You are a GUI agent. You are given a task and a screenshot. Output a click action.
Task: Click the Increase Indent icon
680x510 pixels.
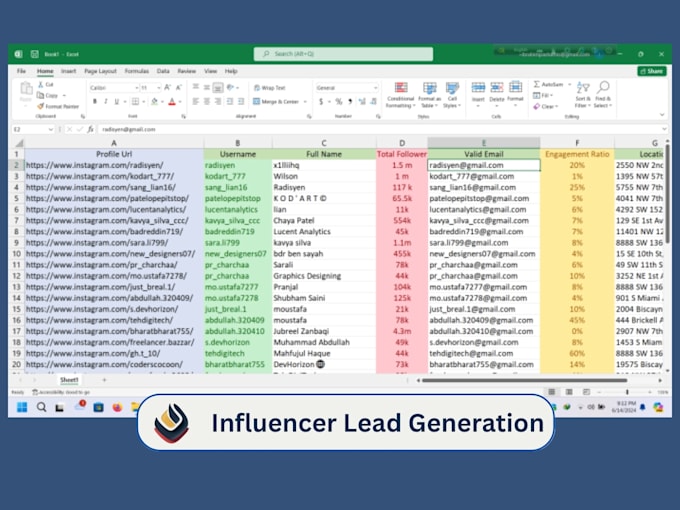(241, 101)
